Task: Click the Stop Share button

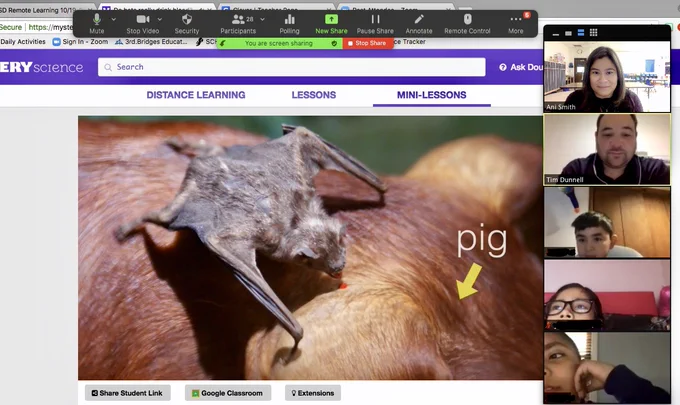Action: coord(367,43)
